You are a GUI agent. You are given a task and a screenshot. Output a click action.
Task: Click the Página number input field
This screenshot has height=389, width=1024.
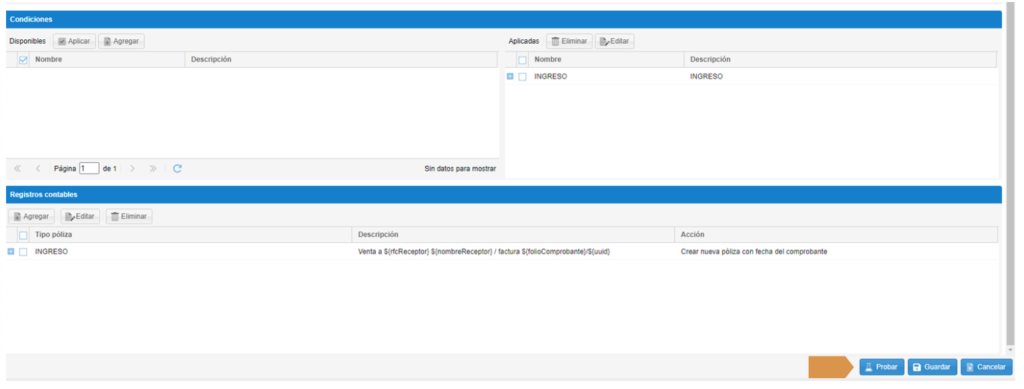(89, 168)
